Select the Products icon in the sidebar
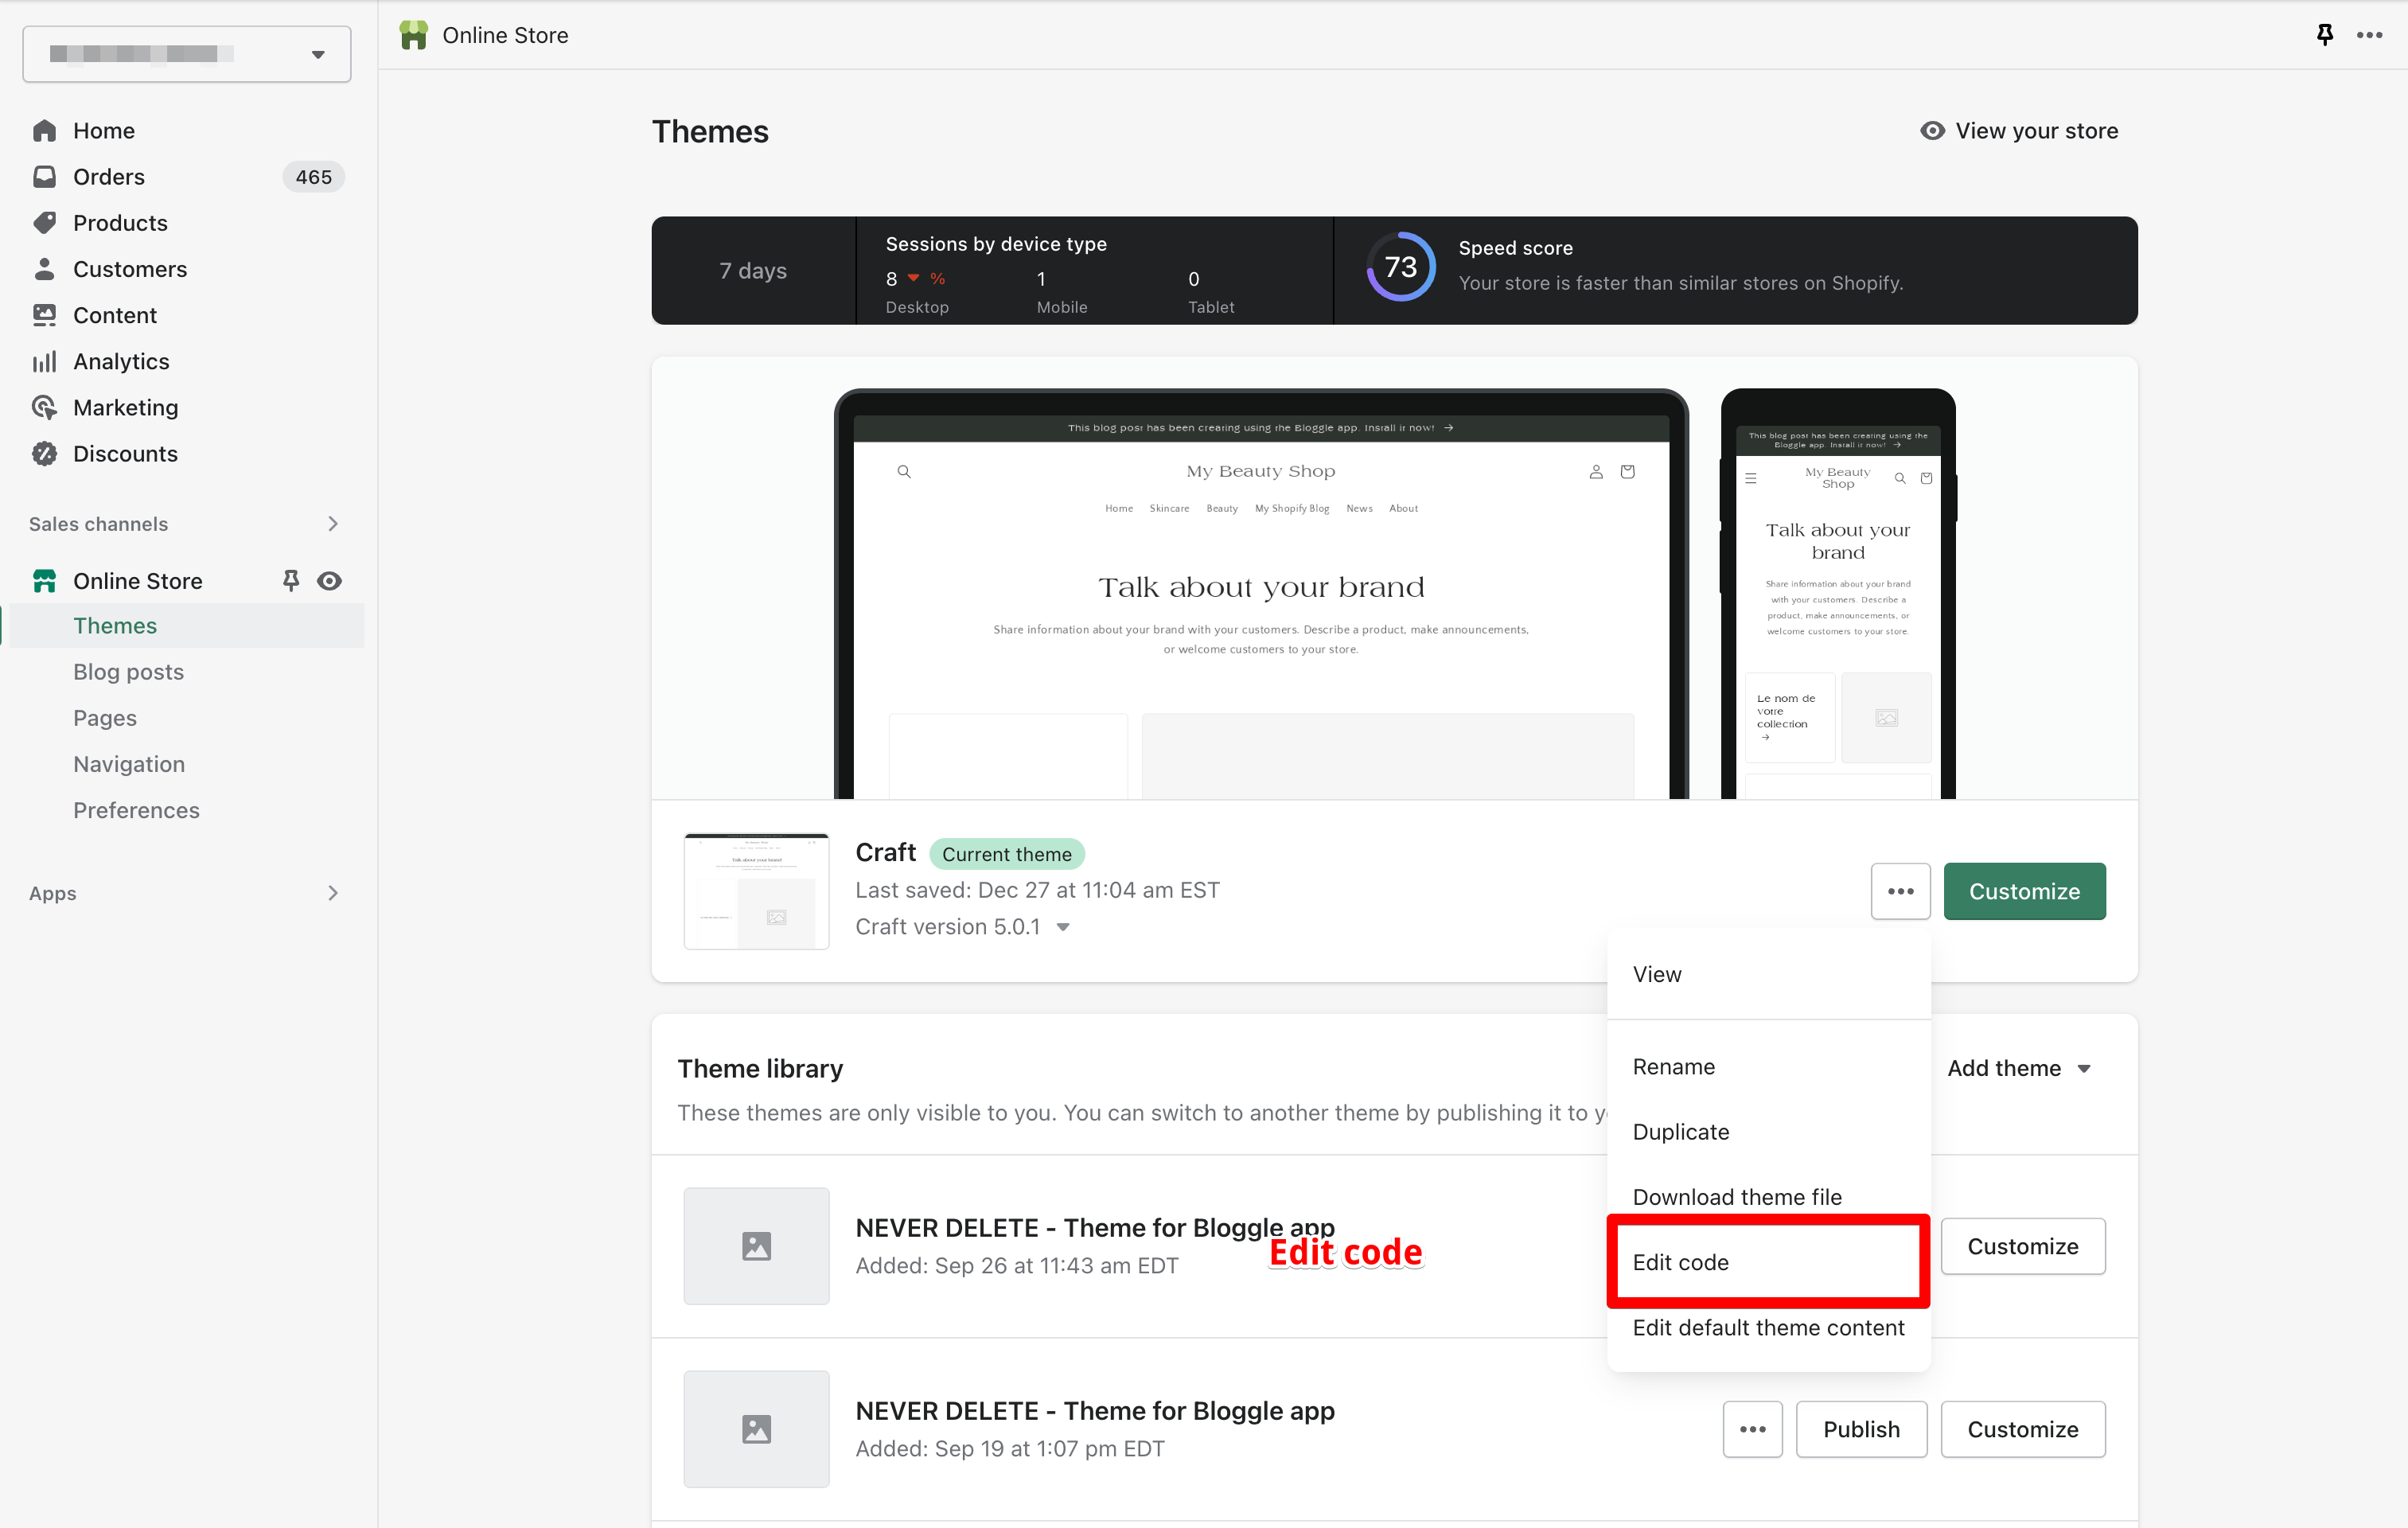2408x1528 pixels. pos(44,222)
